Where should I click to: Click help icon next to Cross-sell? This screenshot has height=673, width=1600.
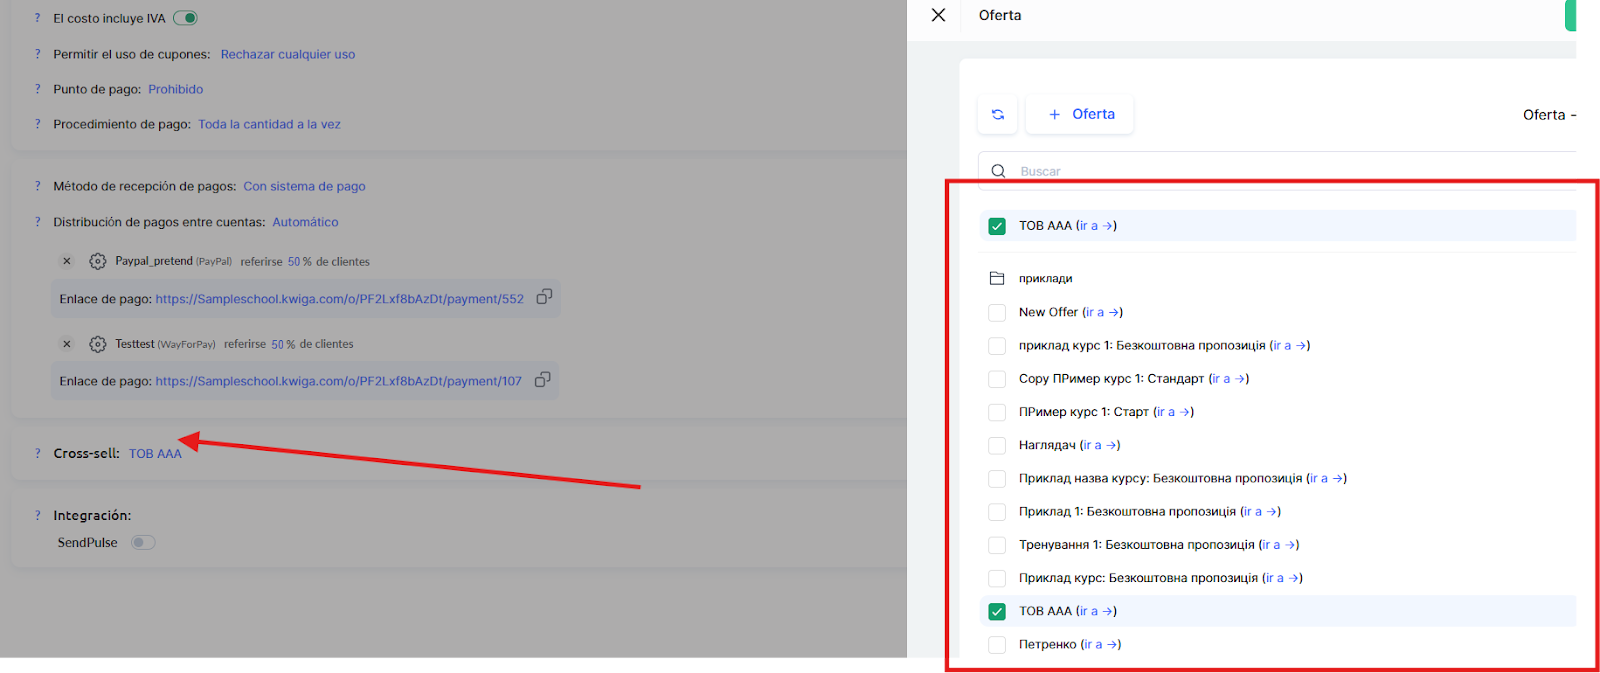(x=38, y=453)
